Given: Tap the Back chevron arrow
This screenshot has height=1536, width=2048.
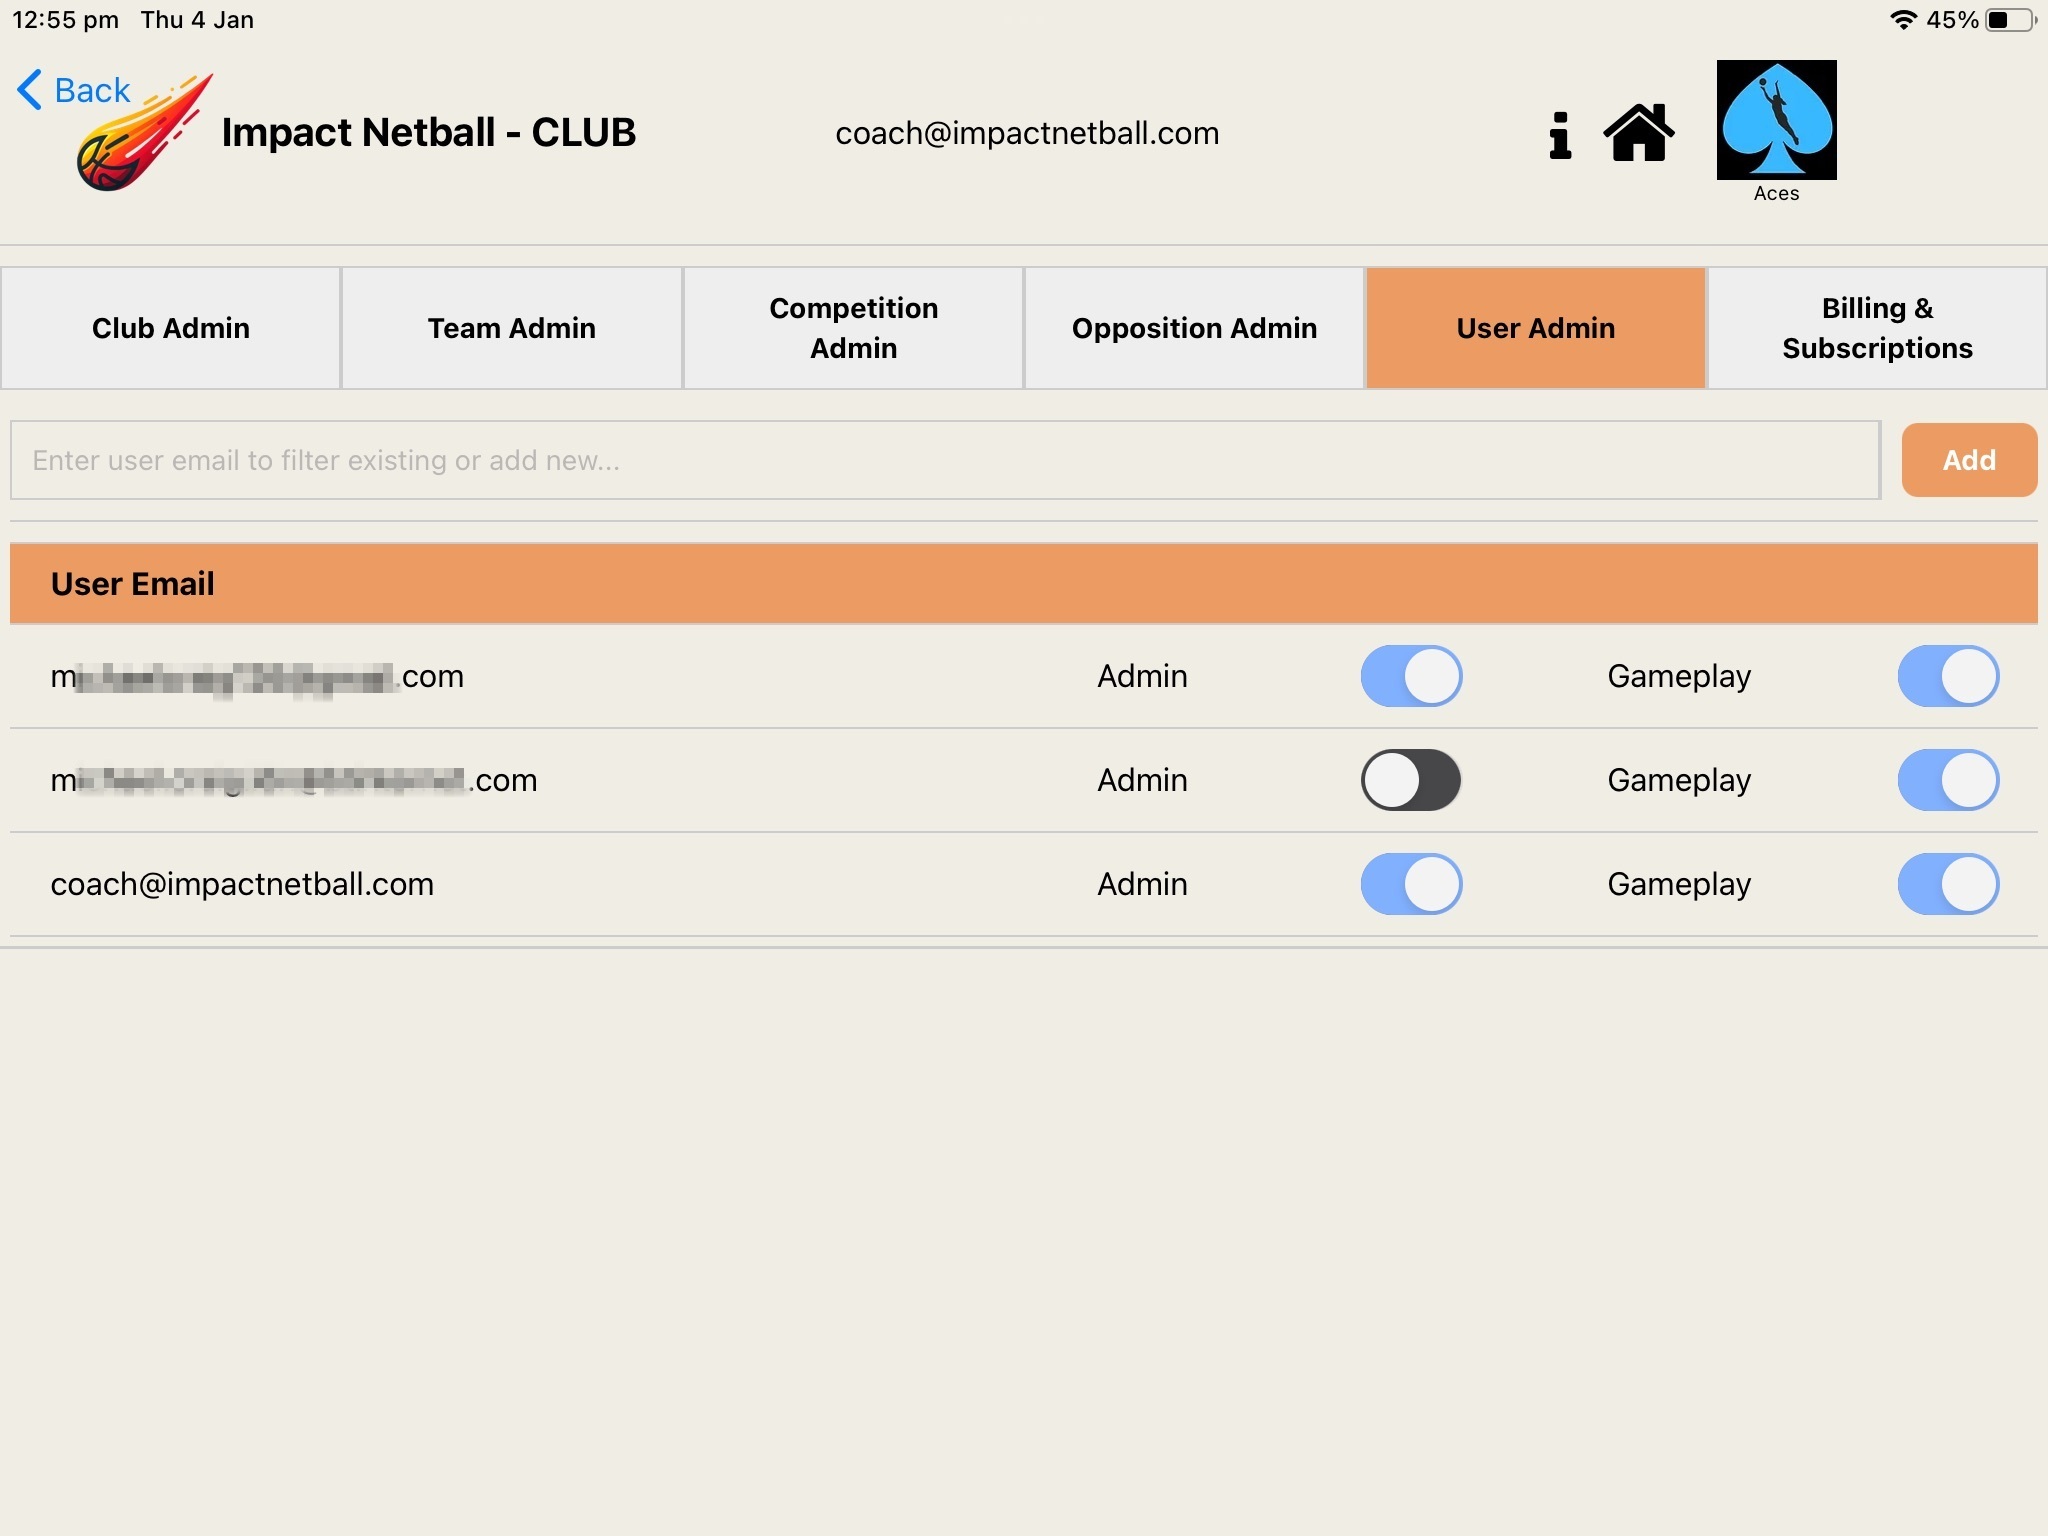Looking at the screenshot, I should pos(29,90).
